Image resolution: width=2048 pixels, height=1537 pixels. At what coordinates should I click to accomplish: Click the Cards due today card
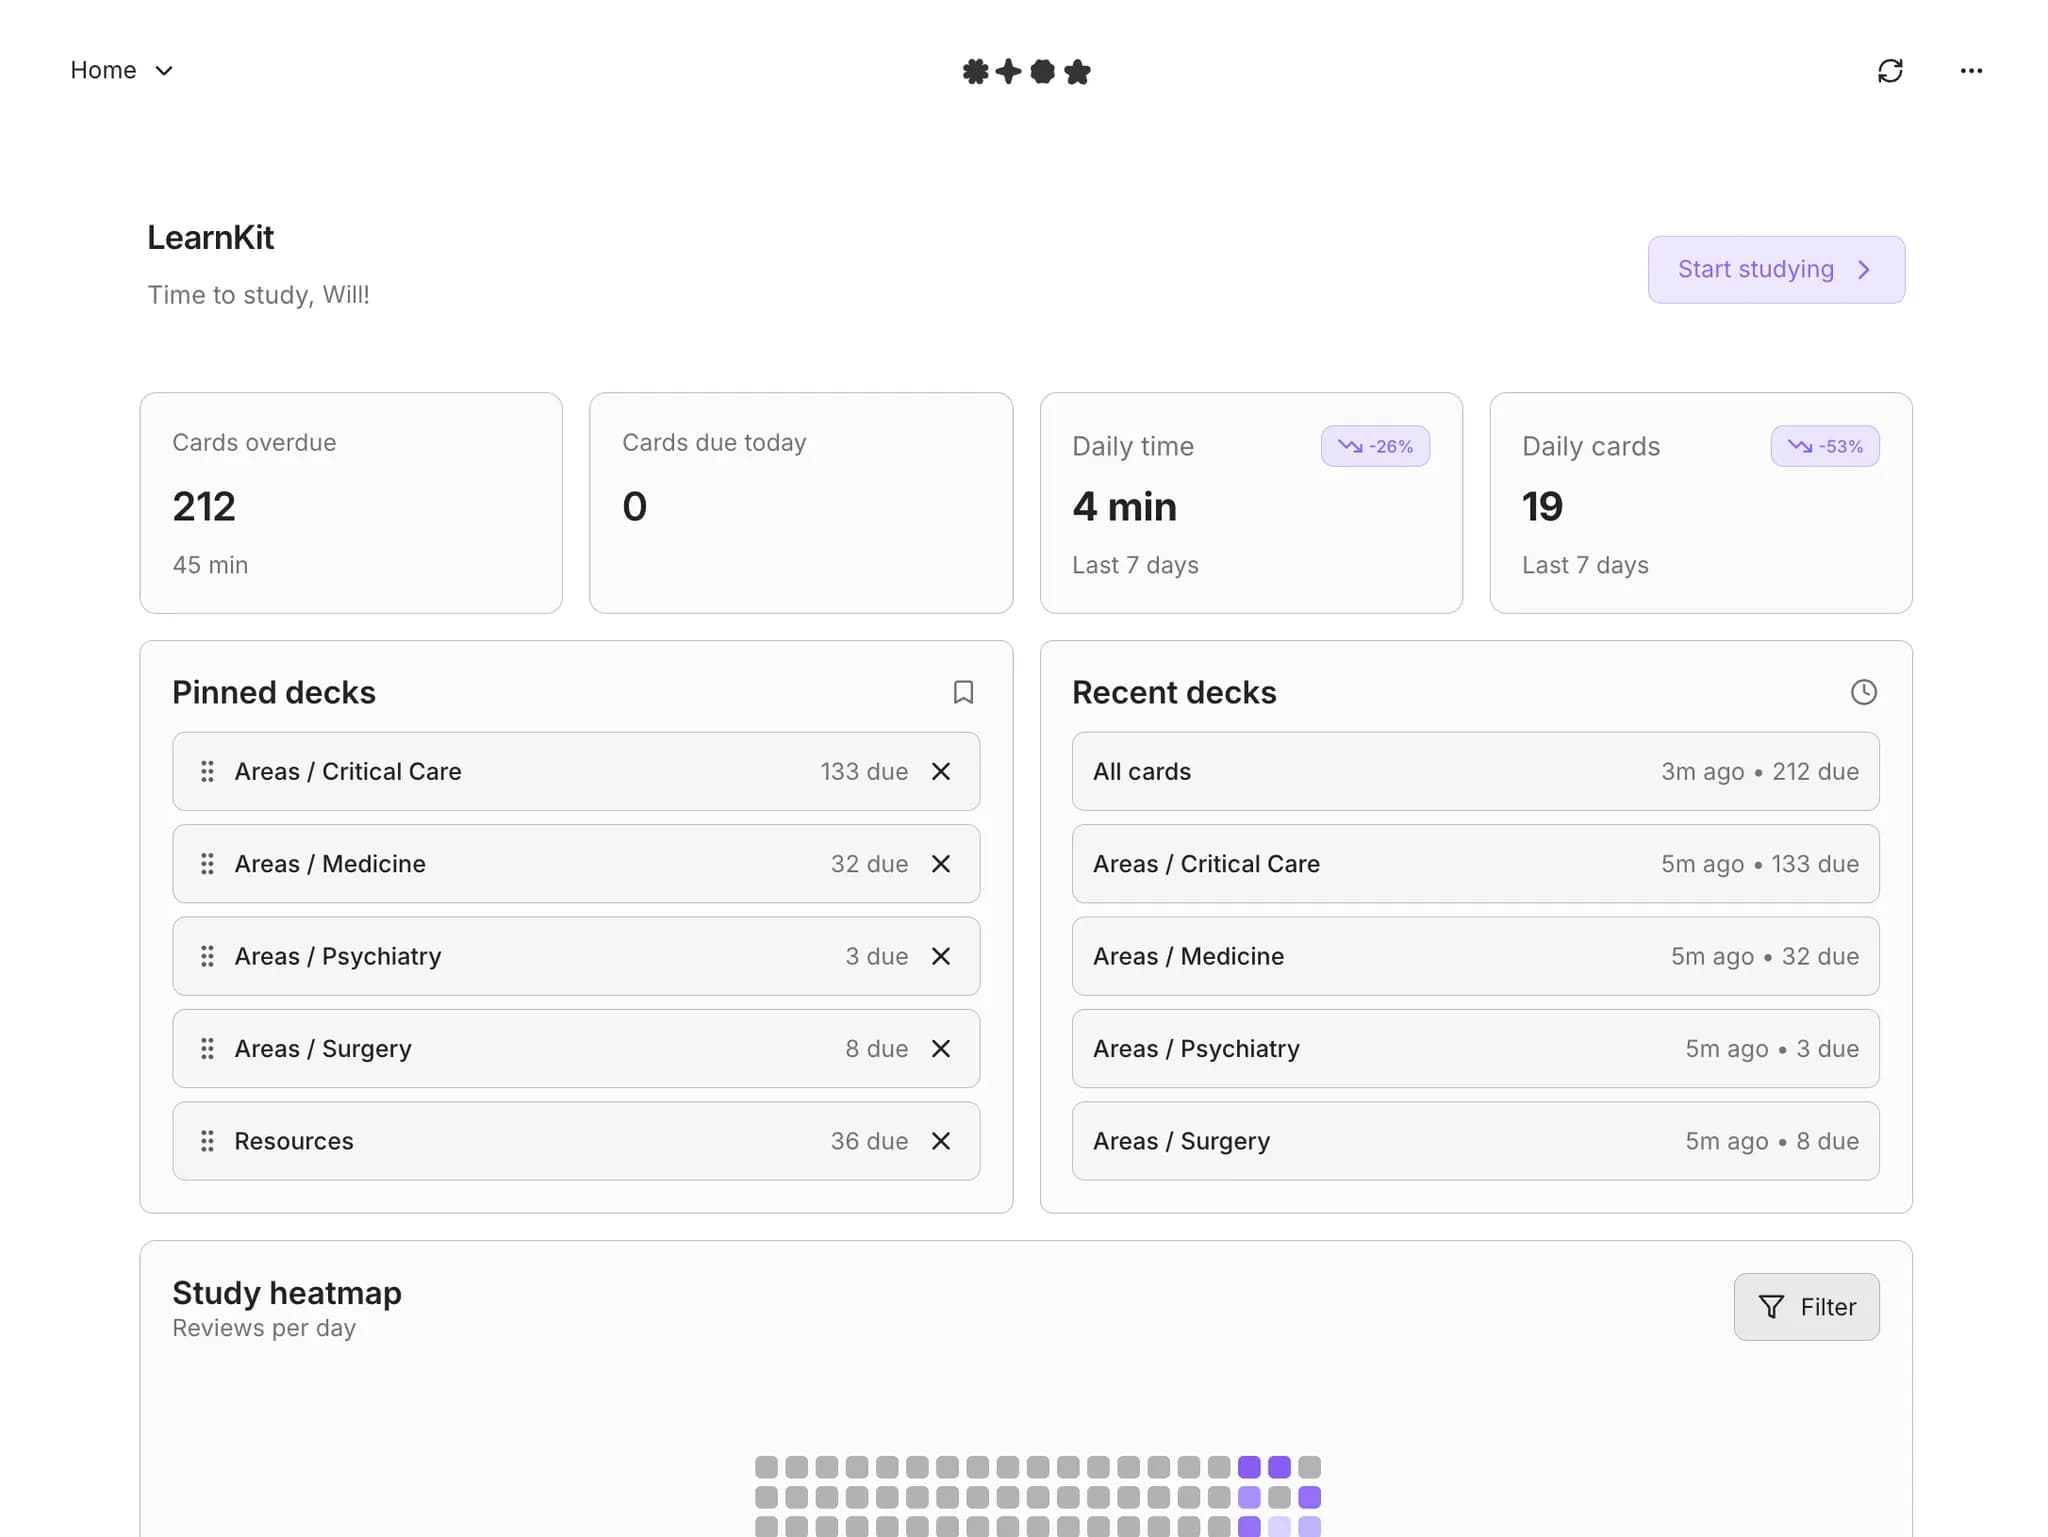coord(801,503)
